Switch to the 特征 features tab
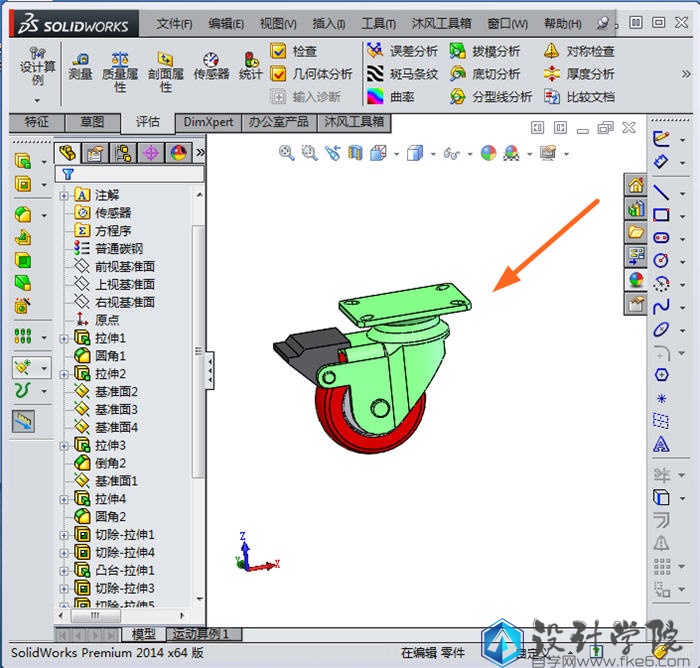 tap(36, 122)
